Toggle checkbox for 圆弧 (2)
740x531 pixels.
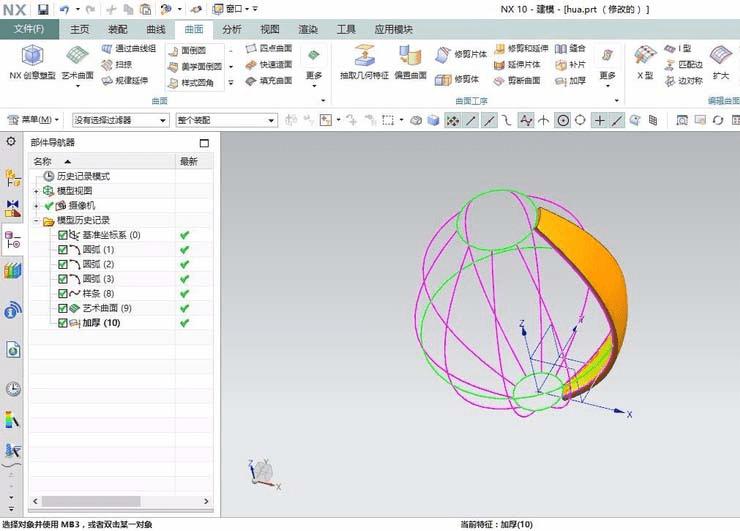62,264
